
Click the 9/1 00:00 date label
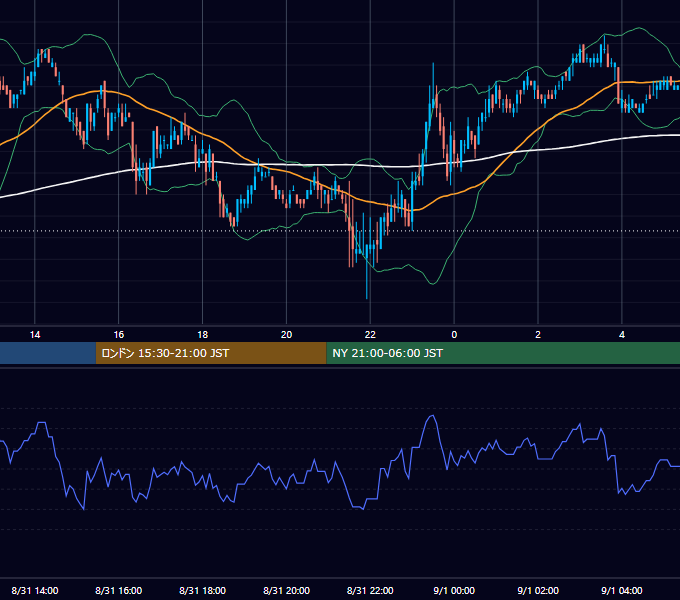click(454, 590)
